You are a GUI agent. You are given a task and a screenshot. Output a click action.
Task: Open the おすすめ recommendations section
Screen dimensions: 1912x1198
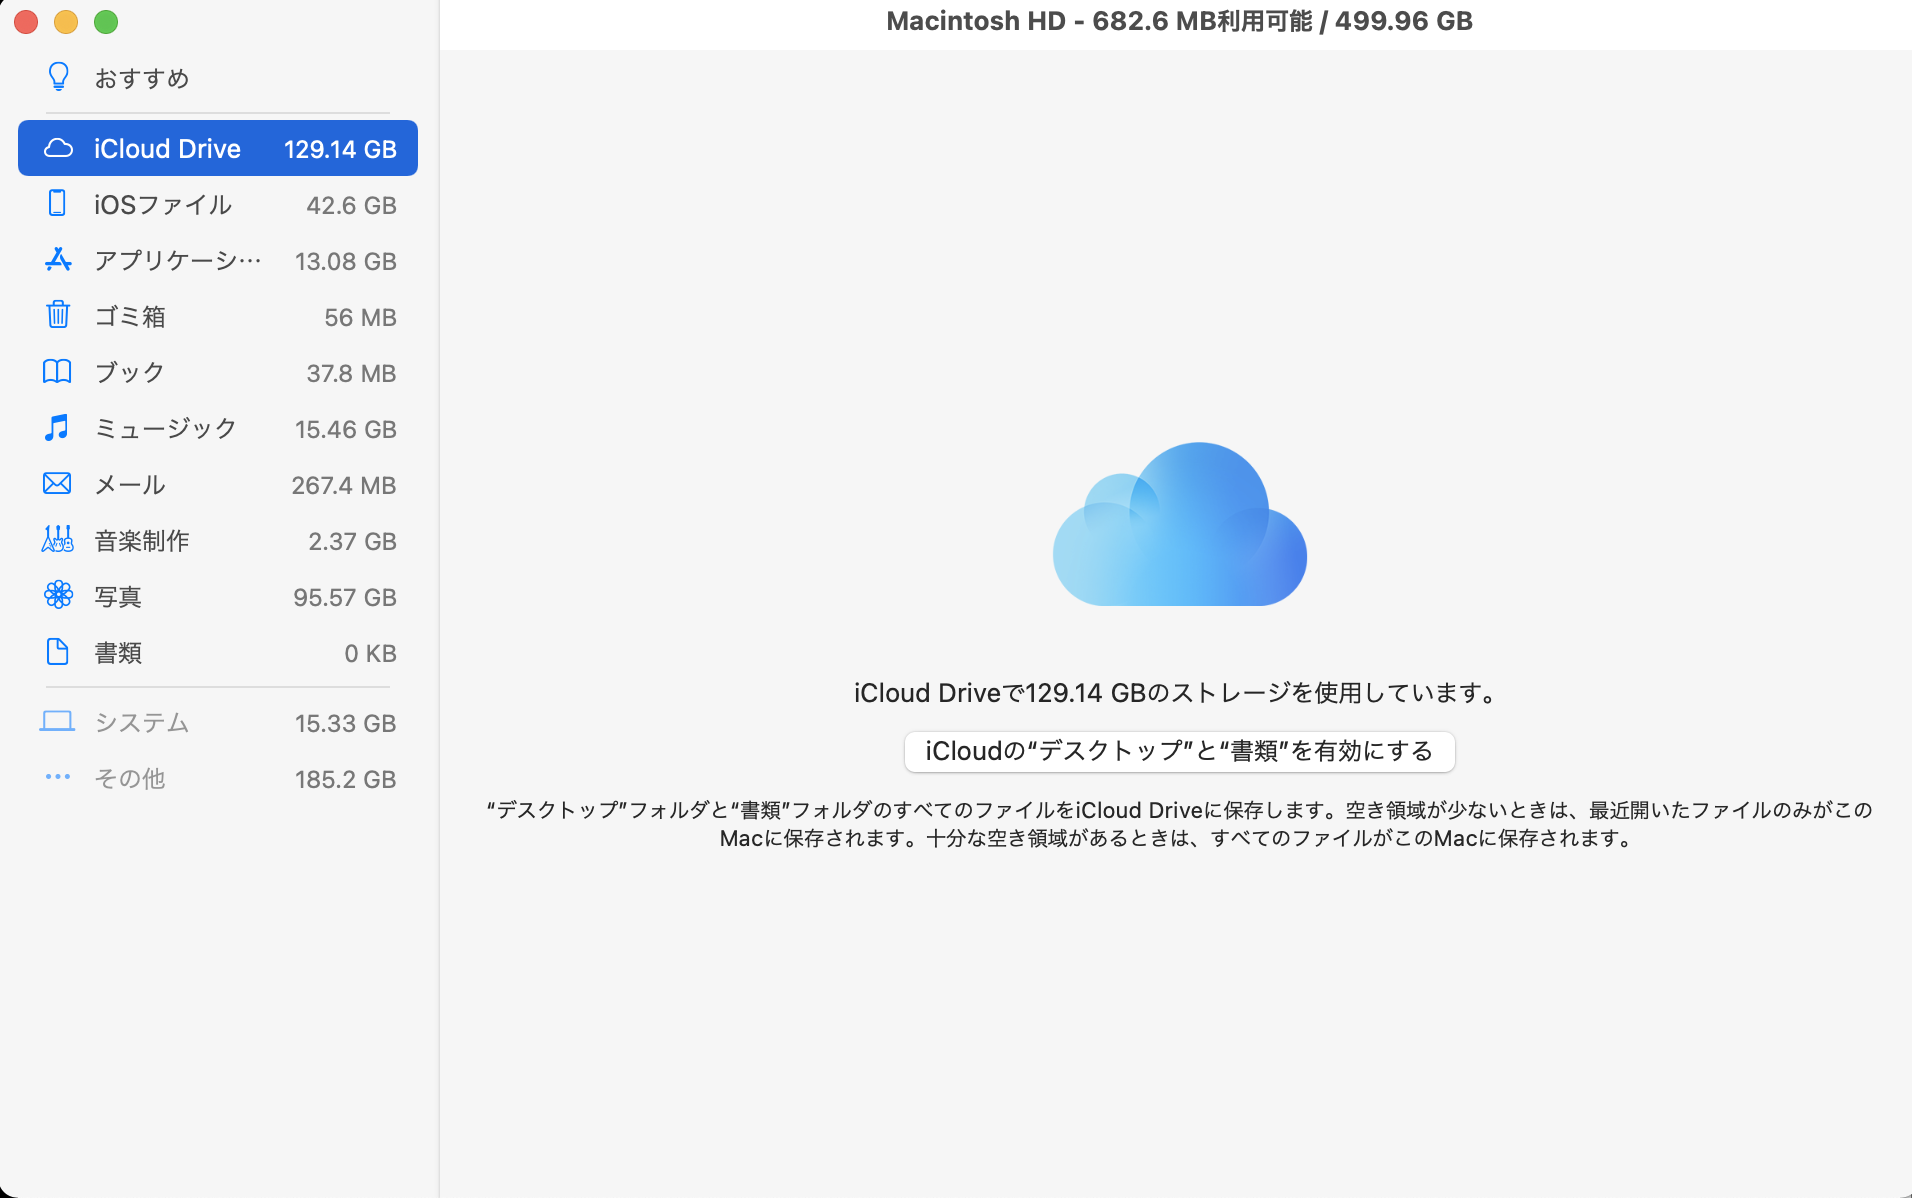(x=218, y=78)
